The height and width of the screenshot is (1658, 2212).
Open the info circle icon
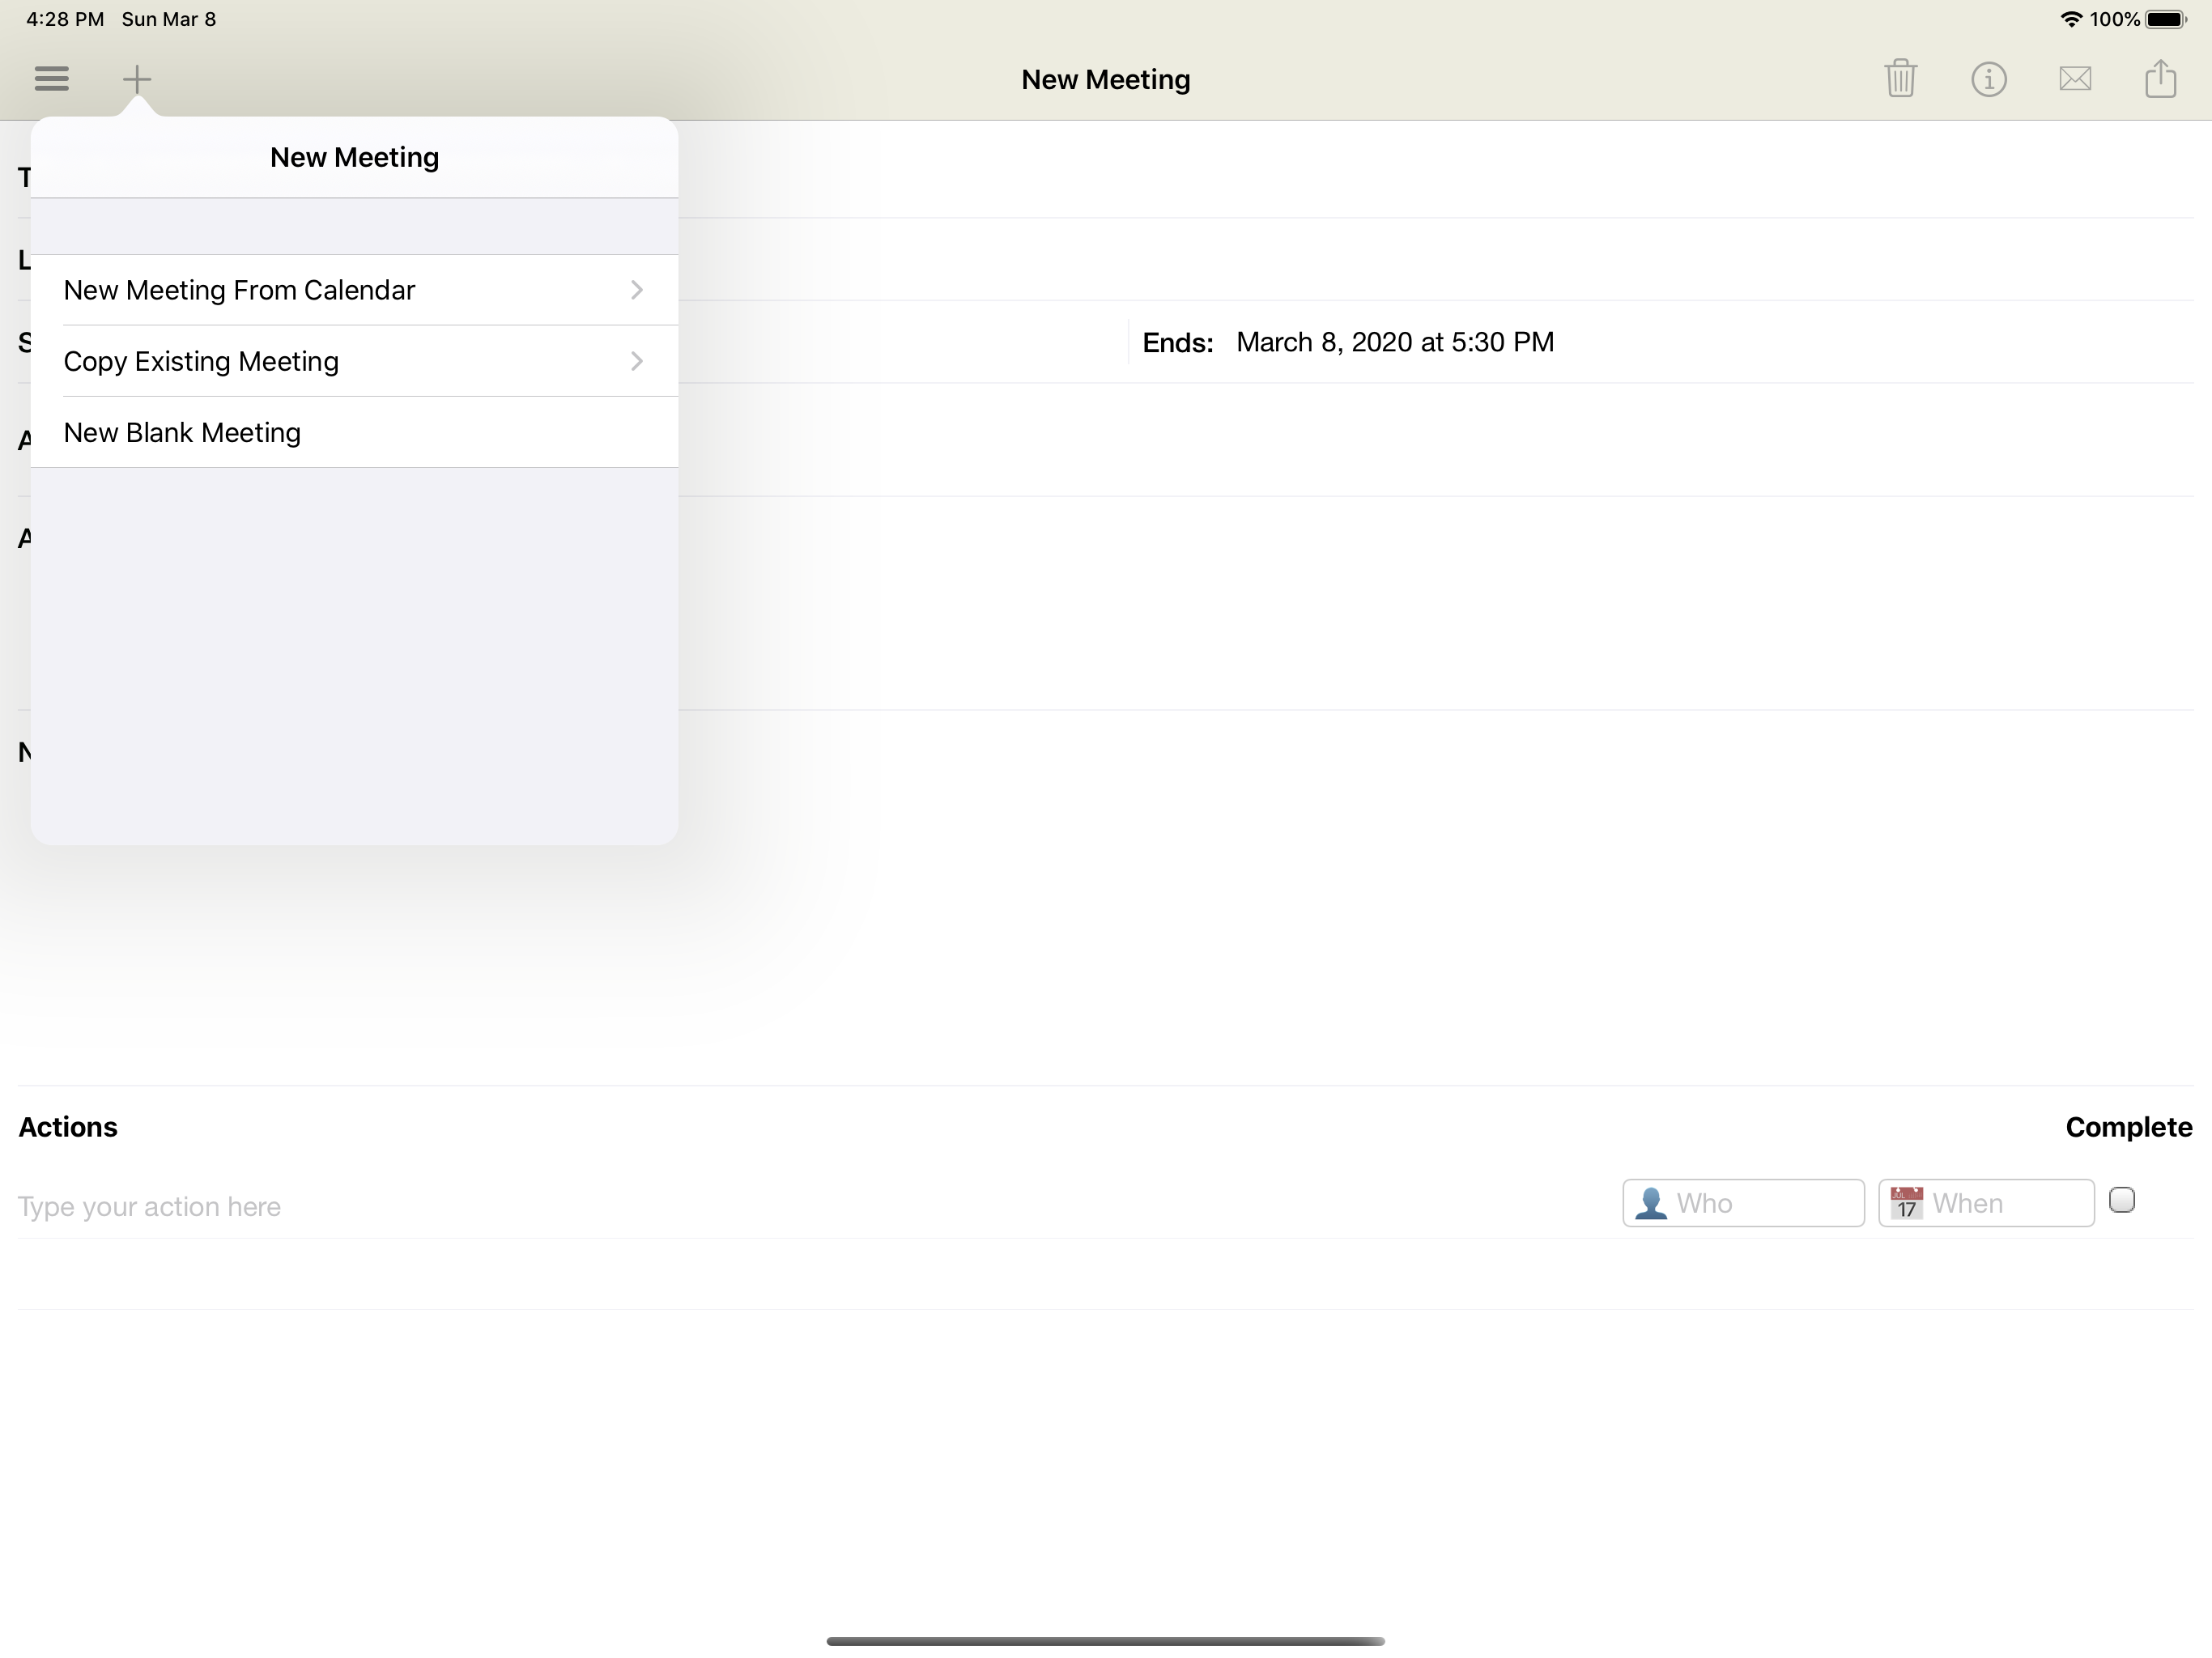[x=1988, y=78]
